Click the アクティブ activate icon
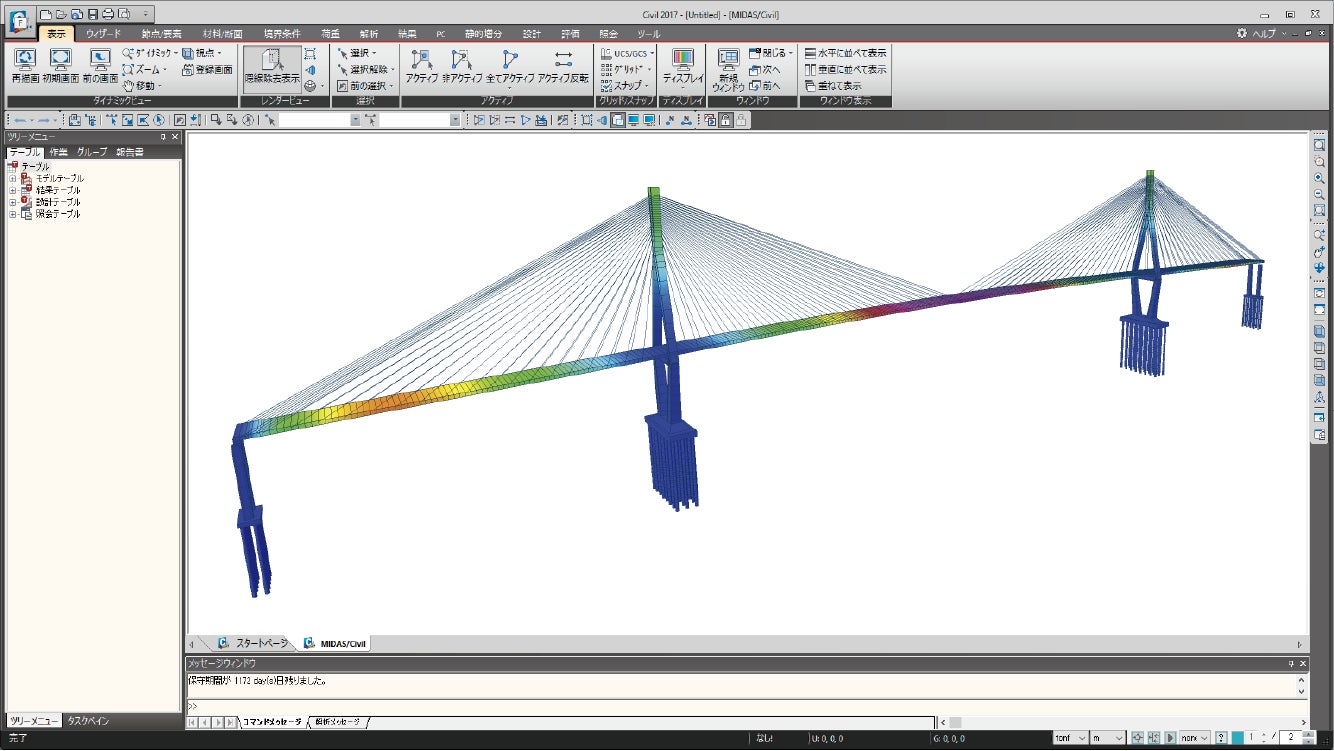 click(421, 66)
